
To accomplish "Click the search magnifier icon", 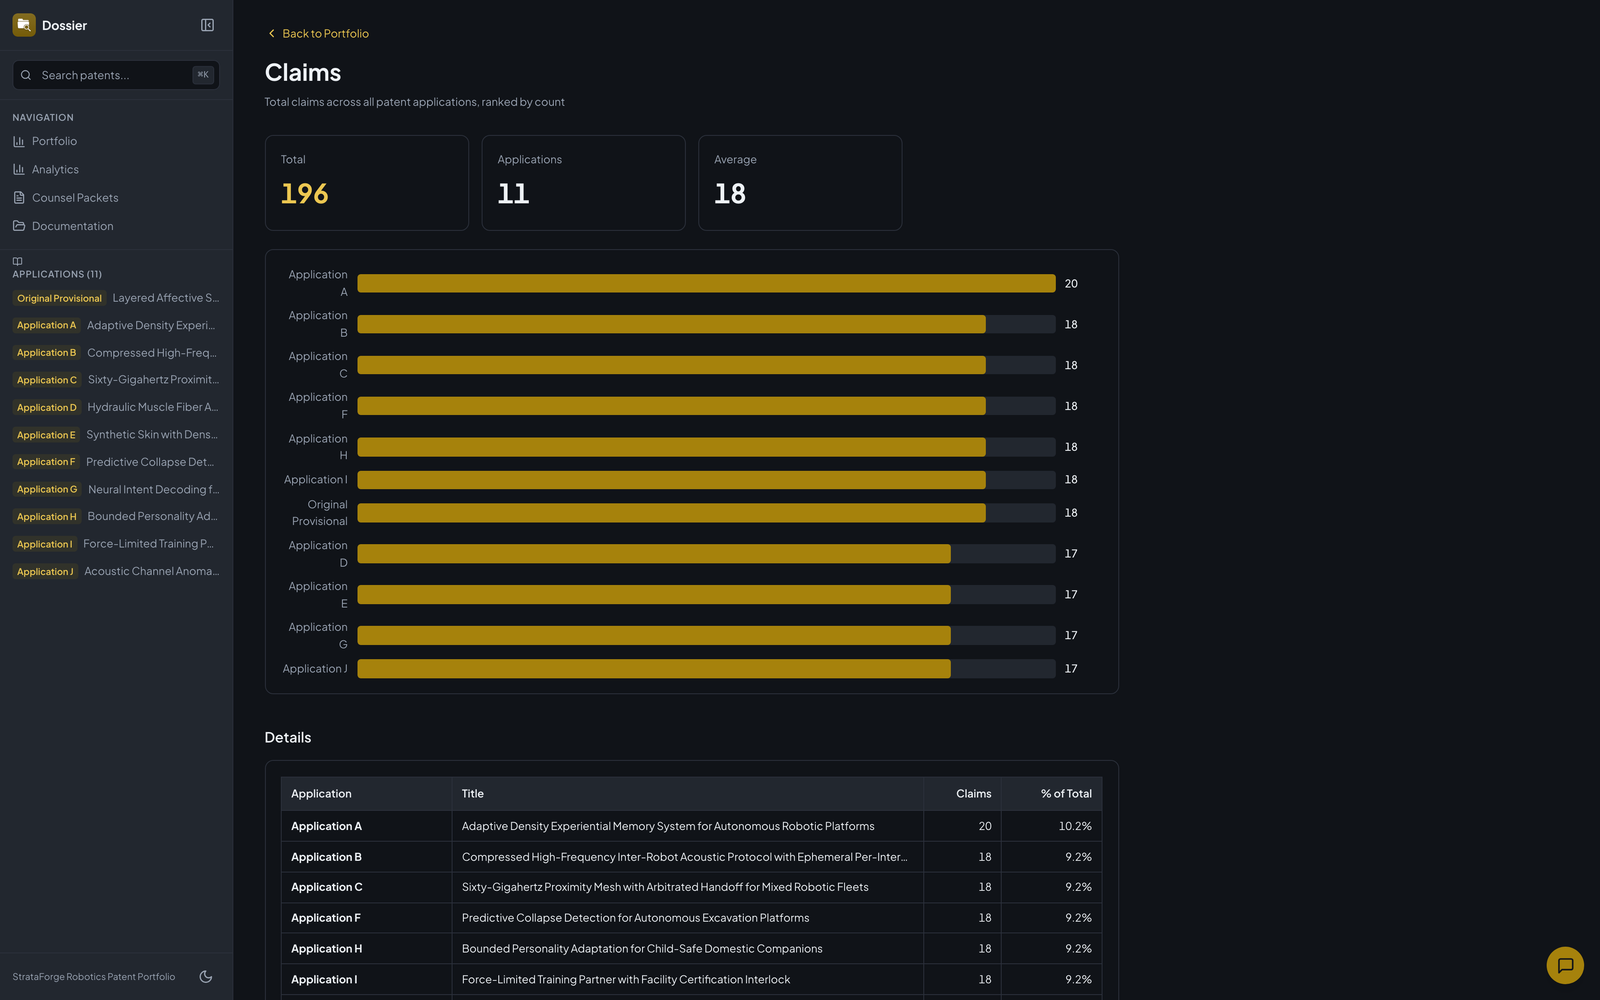I will [26, 75].
